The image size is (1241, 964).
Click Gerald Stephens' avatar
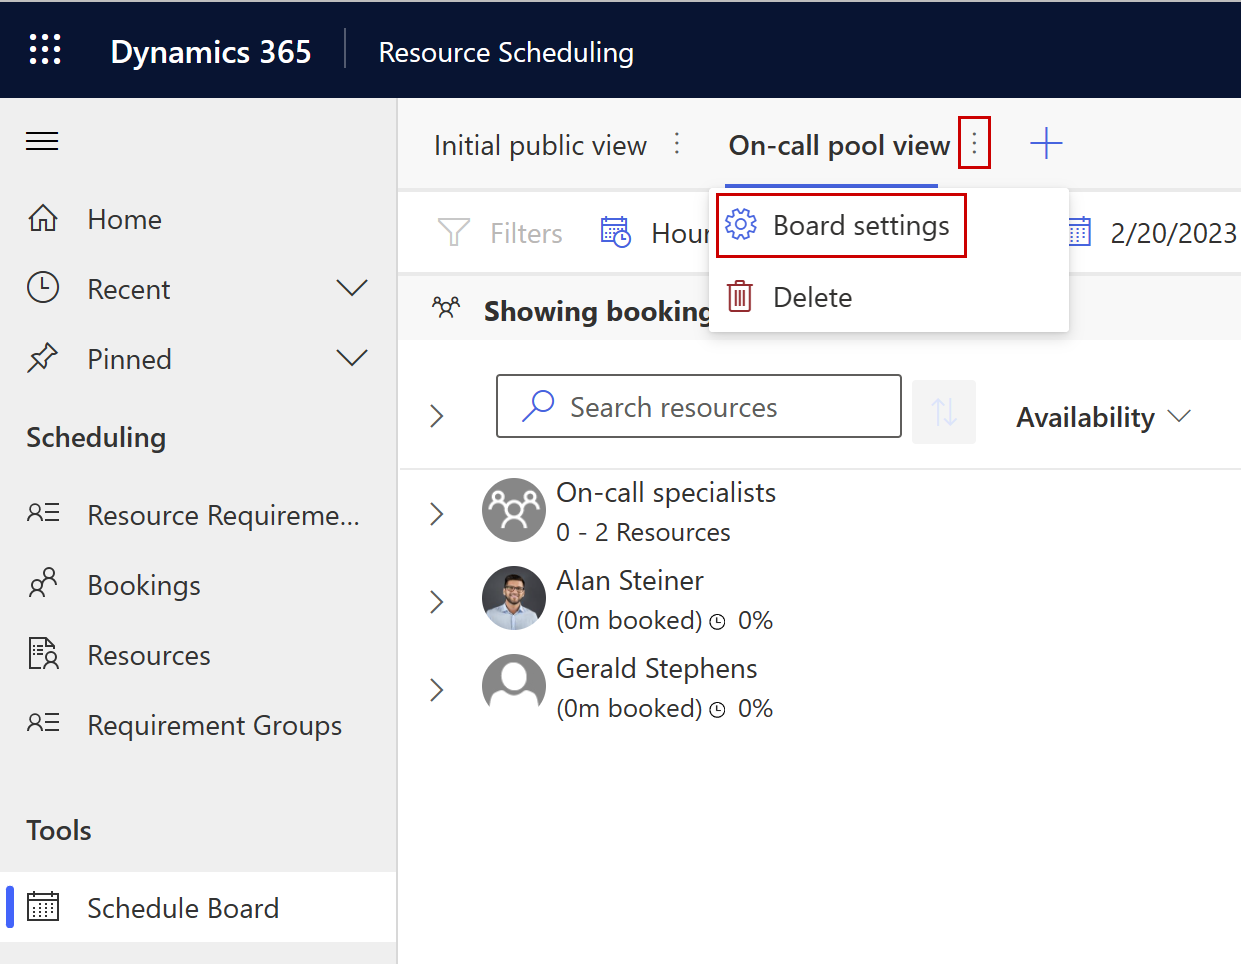514,686
